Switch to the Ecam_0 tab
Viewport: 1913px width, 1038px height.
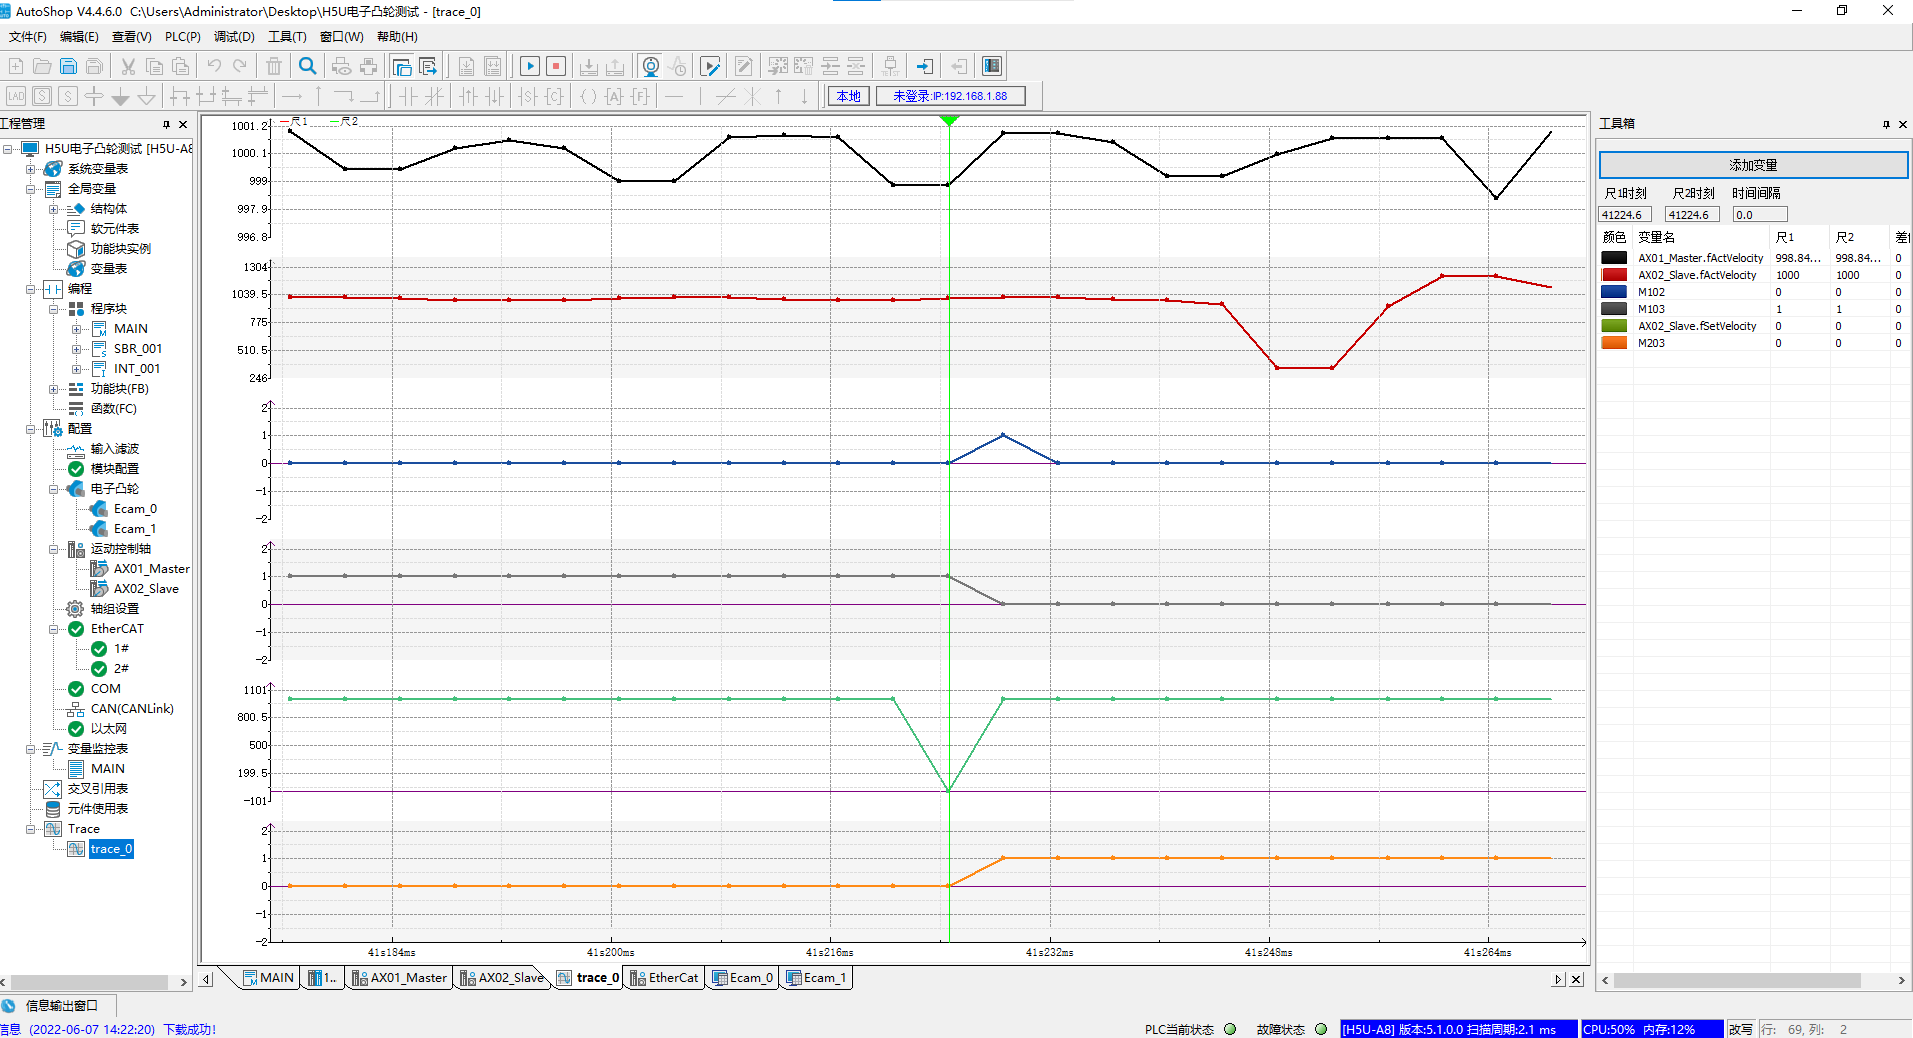742,978
